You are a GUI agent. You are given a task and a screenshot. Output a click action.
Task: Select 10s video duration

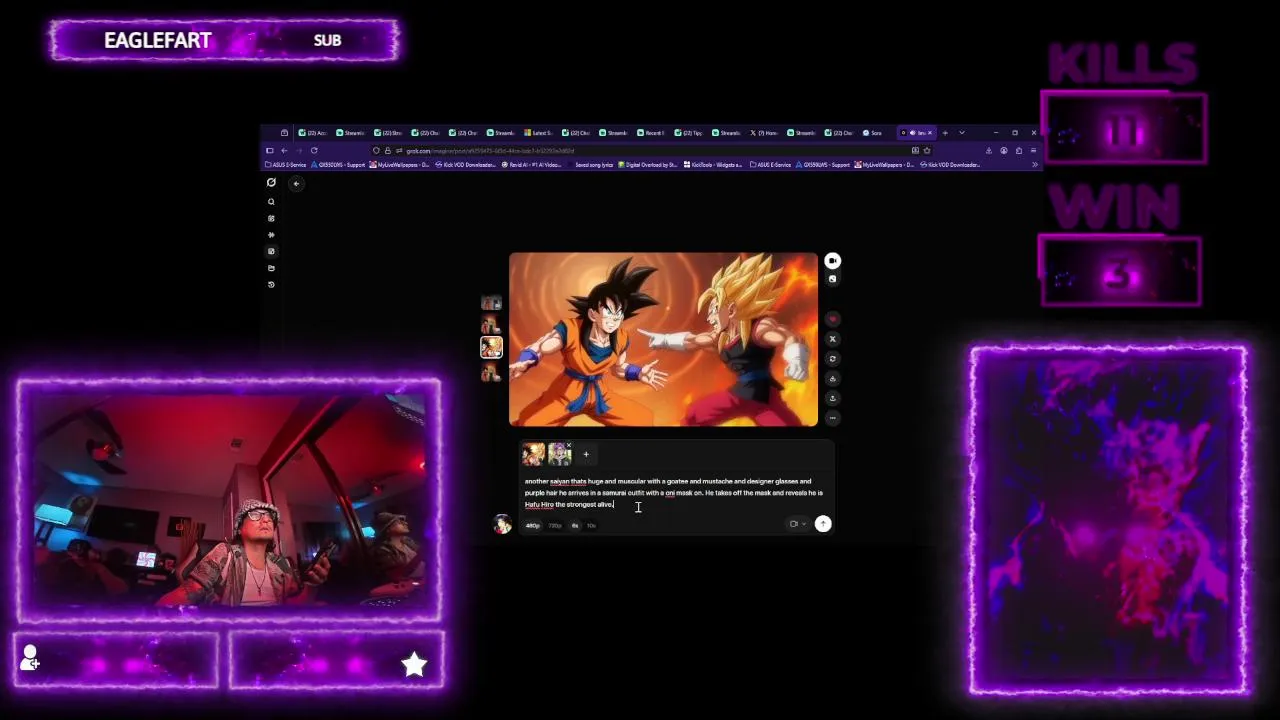coord(591,525)
